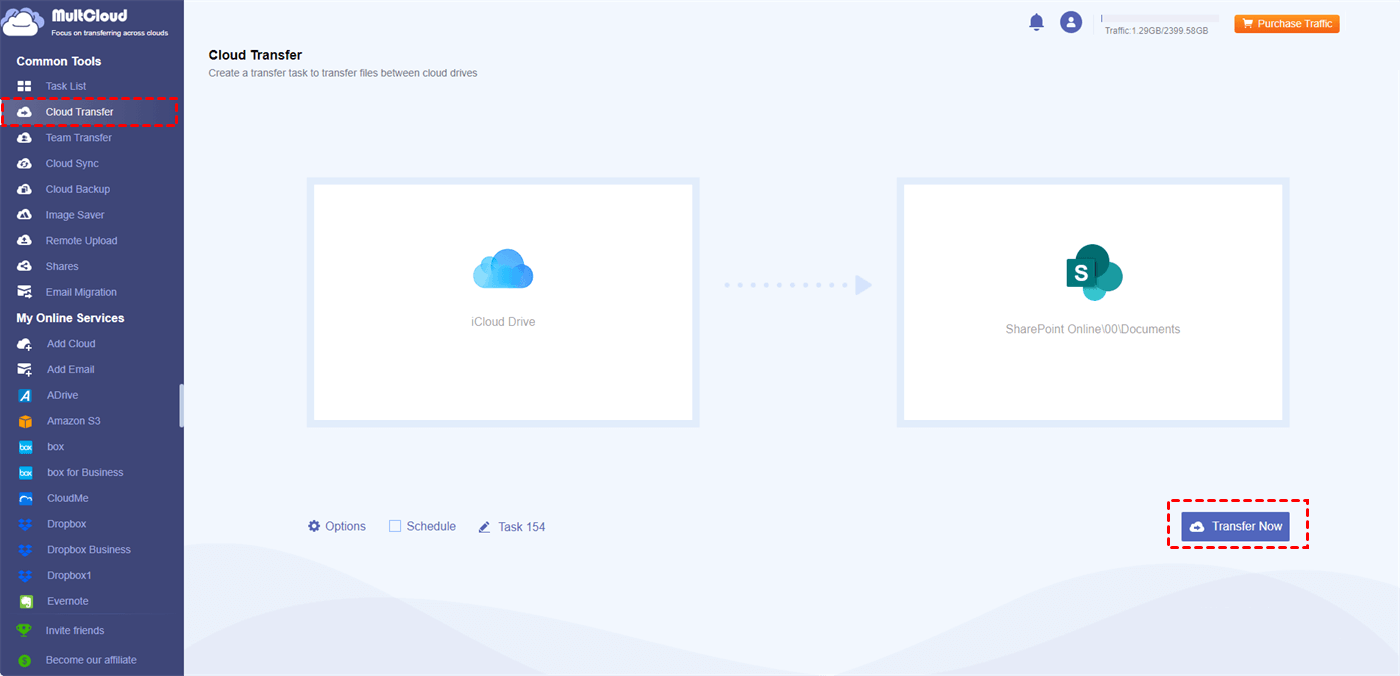The width and height of the screenshot is (1400, 676).
Task: Open Image Saver tool
Action: click(75, 215)
